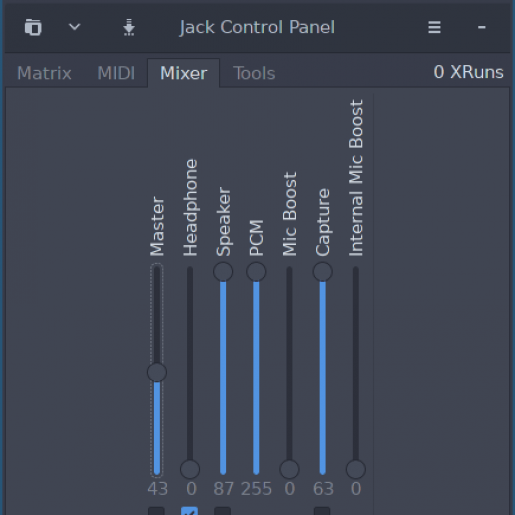Click the Headphone slider handle
Screen dimensions: 515x515
coord(190,469)
